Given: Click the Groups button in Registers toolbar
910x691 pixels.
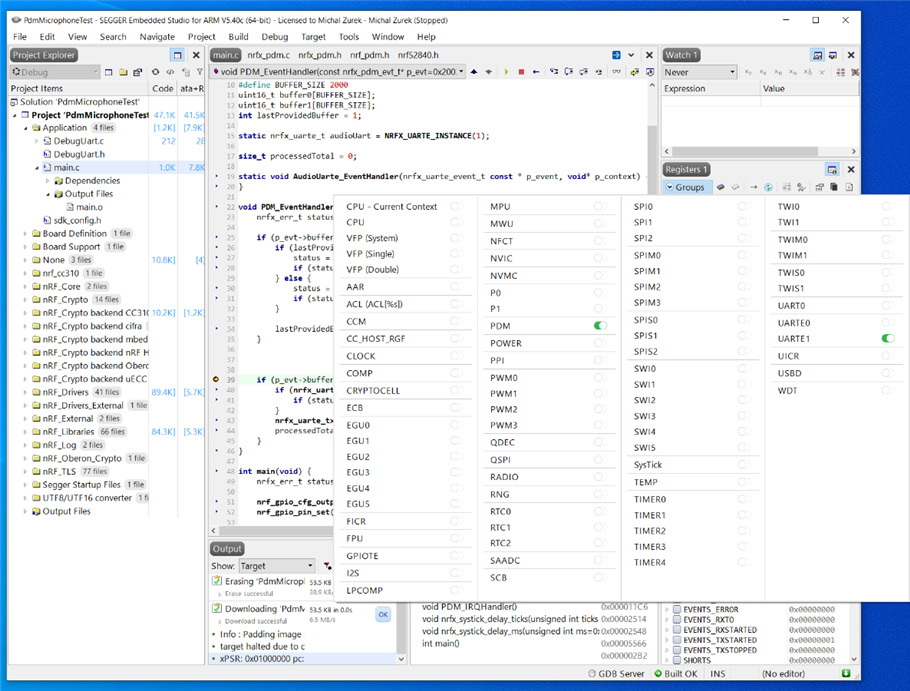Looking at the screenshot, I should click(685, 187).
